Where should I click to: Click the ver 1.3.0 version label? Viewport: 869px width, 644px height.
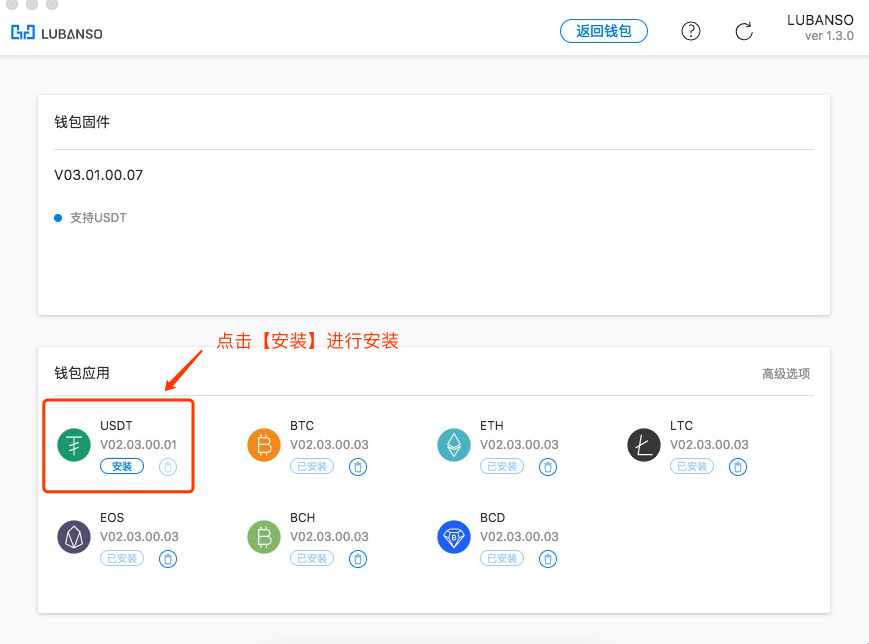pos(829,36)
